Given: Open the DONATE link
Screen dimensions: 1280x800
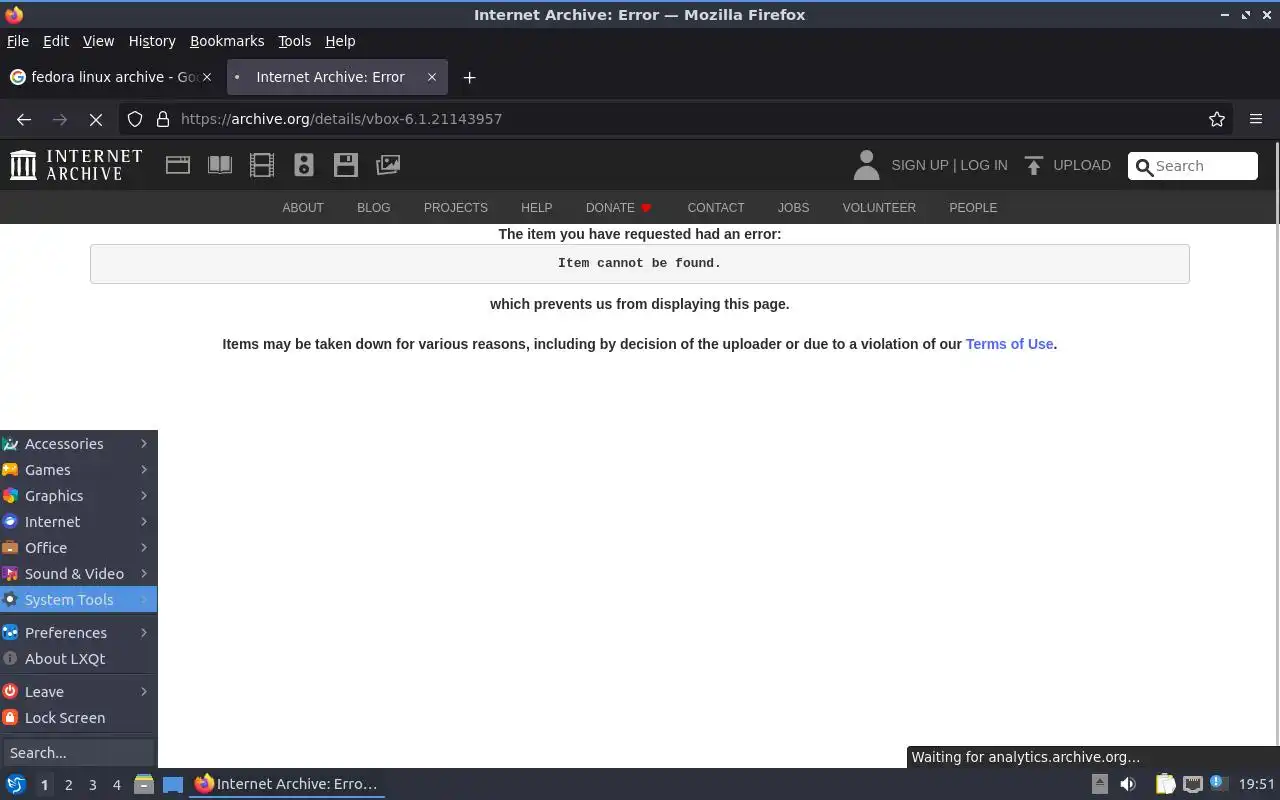Looking at the screenshot, I should pyautogui.click(x=618, y=208).
